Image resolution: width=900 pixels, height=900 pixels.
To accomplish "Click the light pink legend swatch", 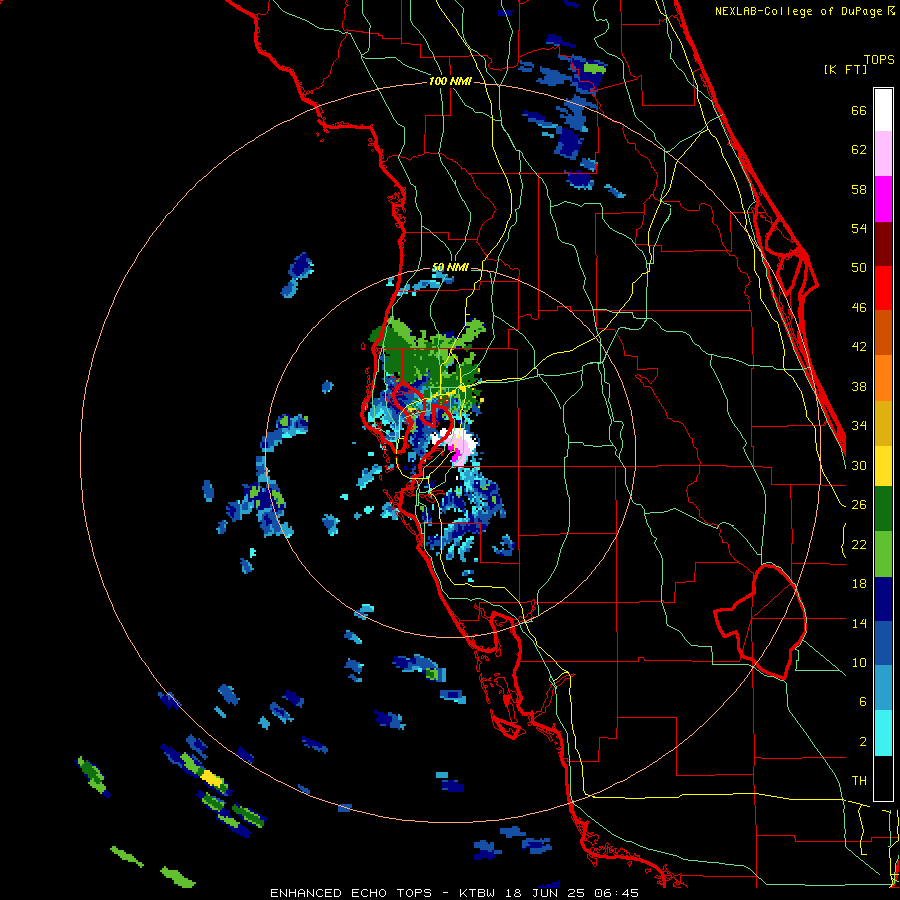I will point(883,153).
